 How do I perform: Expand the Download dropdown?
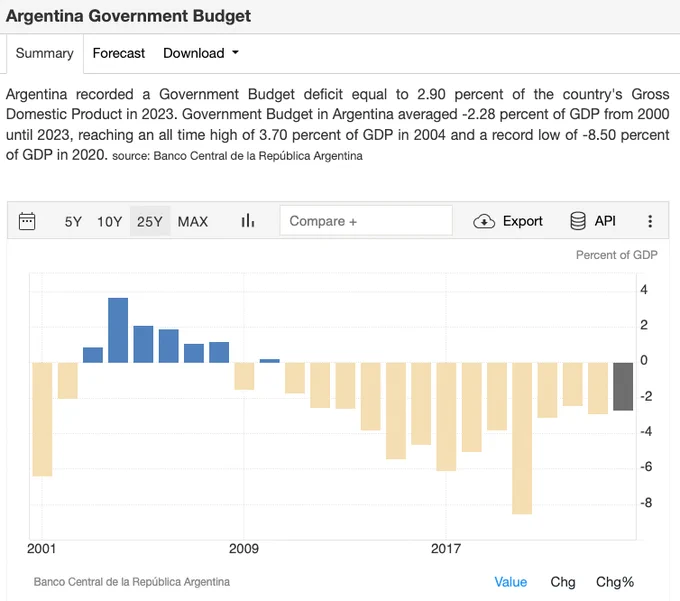[201, 53]
